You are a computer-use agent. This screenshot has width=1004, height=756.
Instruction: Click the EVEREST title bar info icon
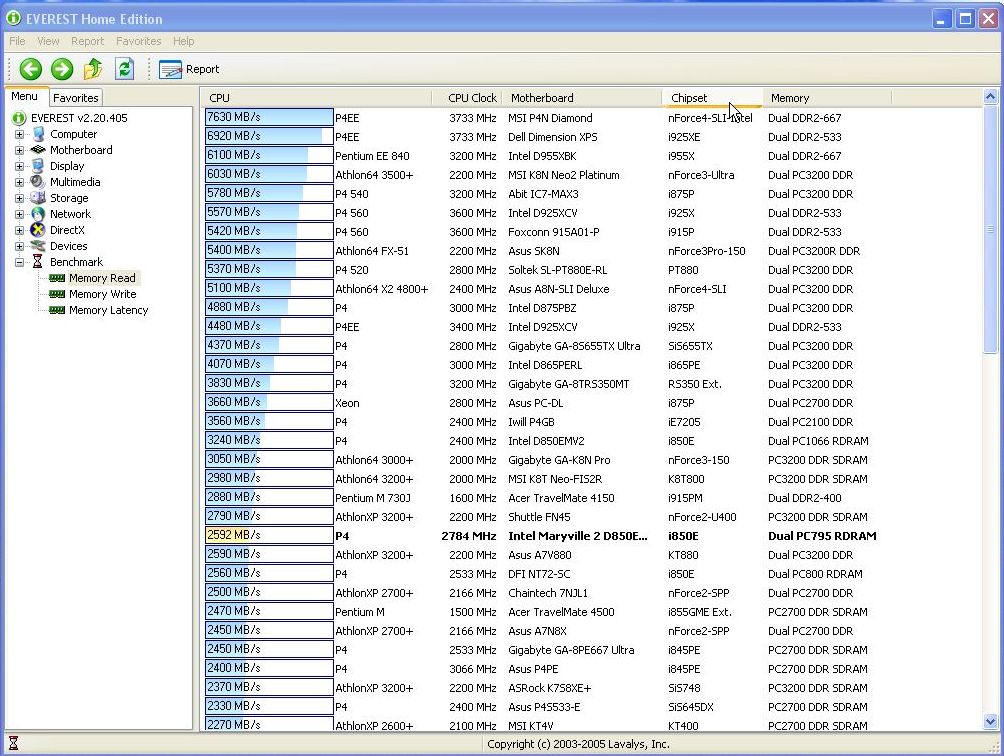point(13,18)
